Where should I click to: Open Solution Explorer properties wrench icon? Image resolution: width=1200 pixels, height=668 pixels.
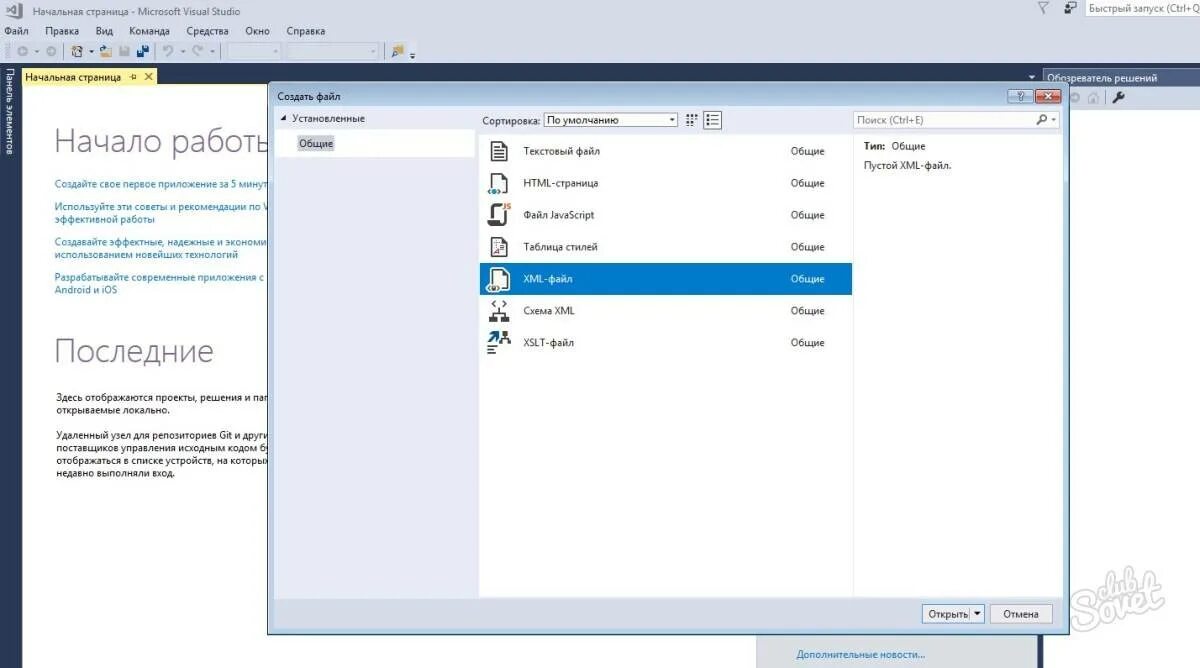click(x=1119, y=97)
